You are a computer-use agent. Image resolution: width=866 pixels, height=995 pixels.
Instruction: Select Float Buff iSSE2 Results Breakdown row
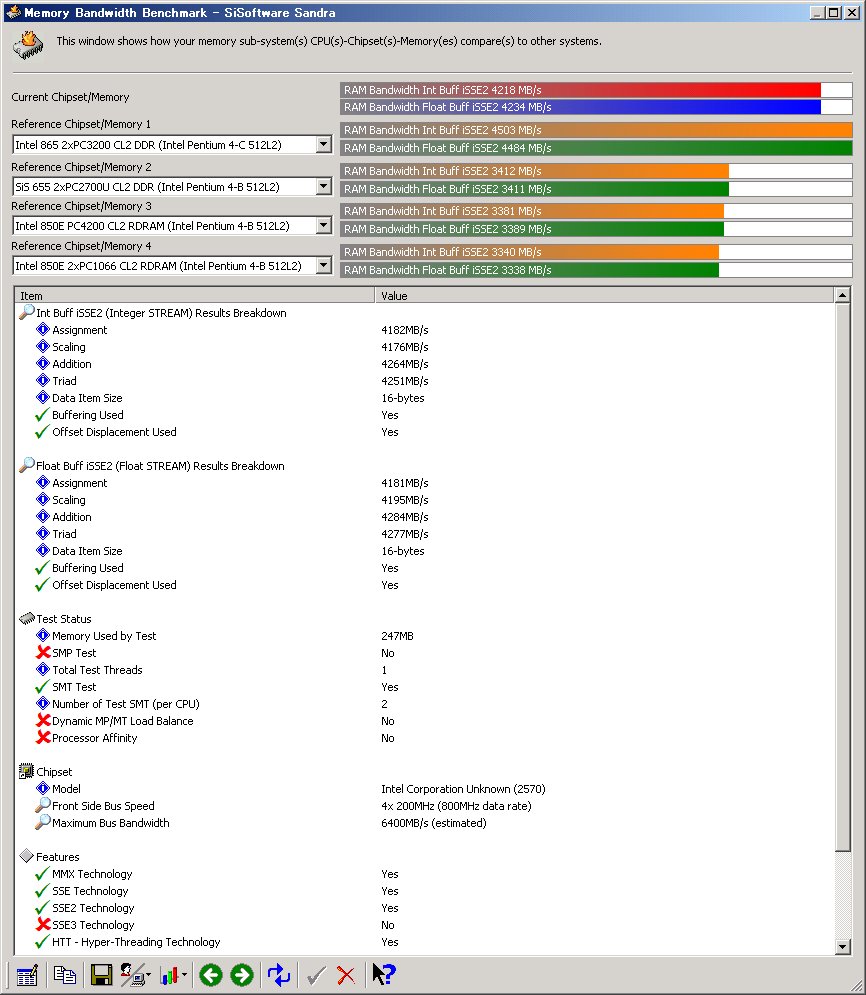pyautogui.click(x=160, y=466)
